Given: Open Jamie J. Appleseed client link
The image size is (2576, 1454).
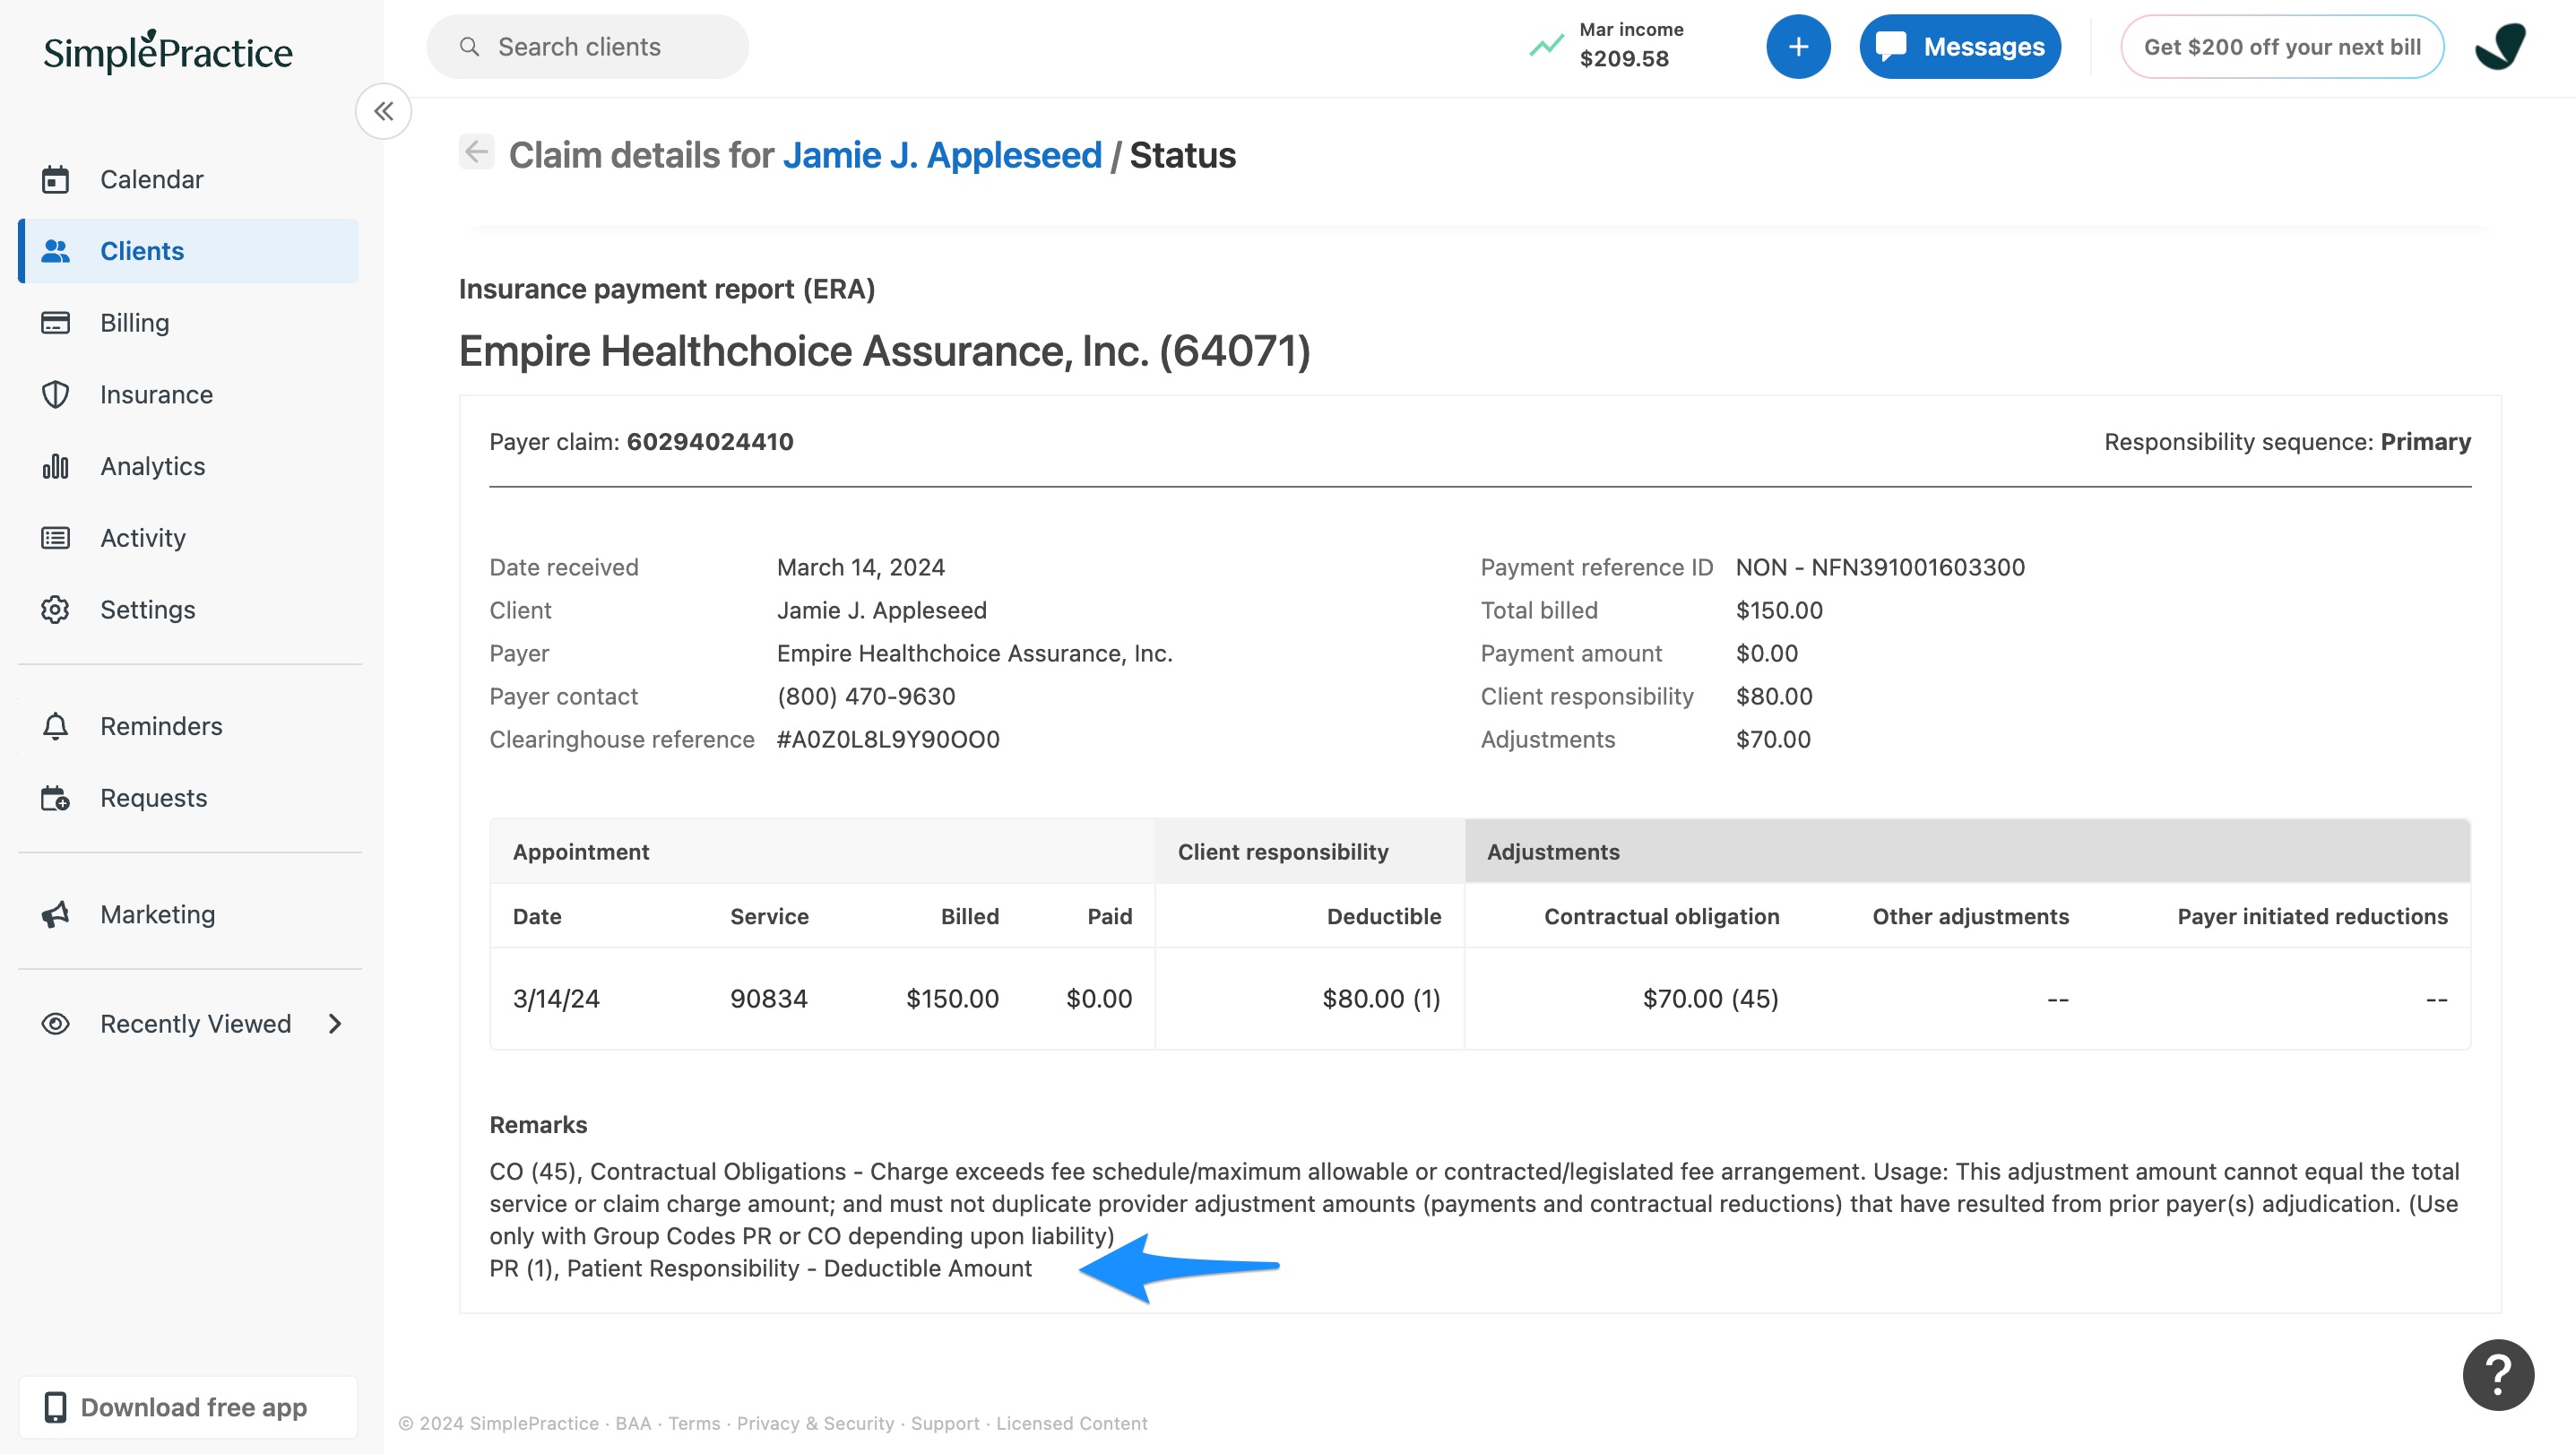Looking at the screenshot, I should coord(942,155).
